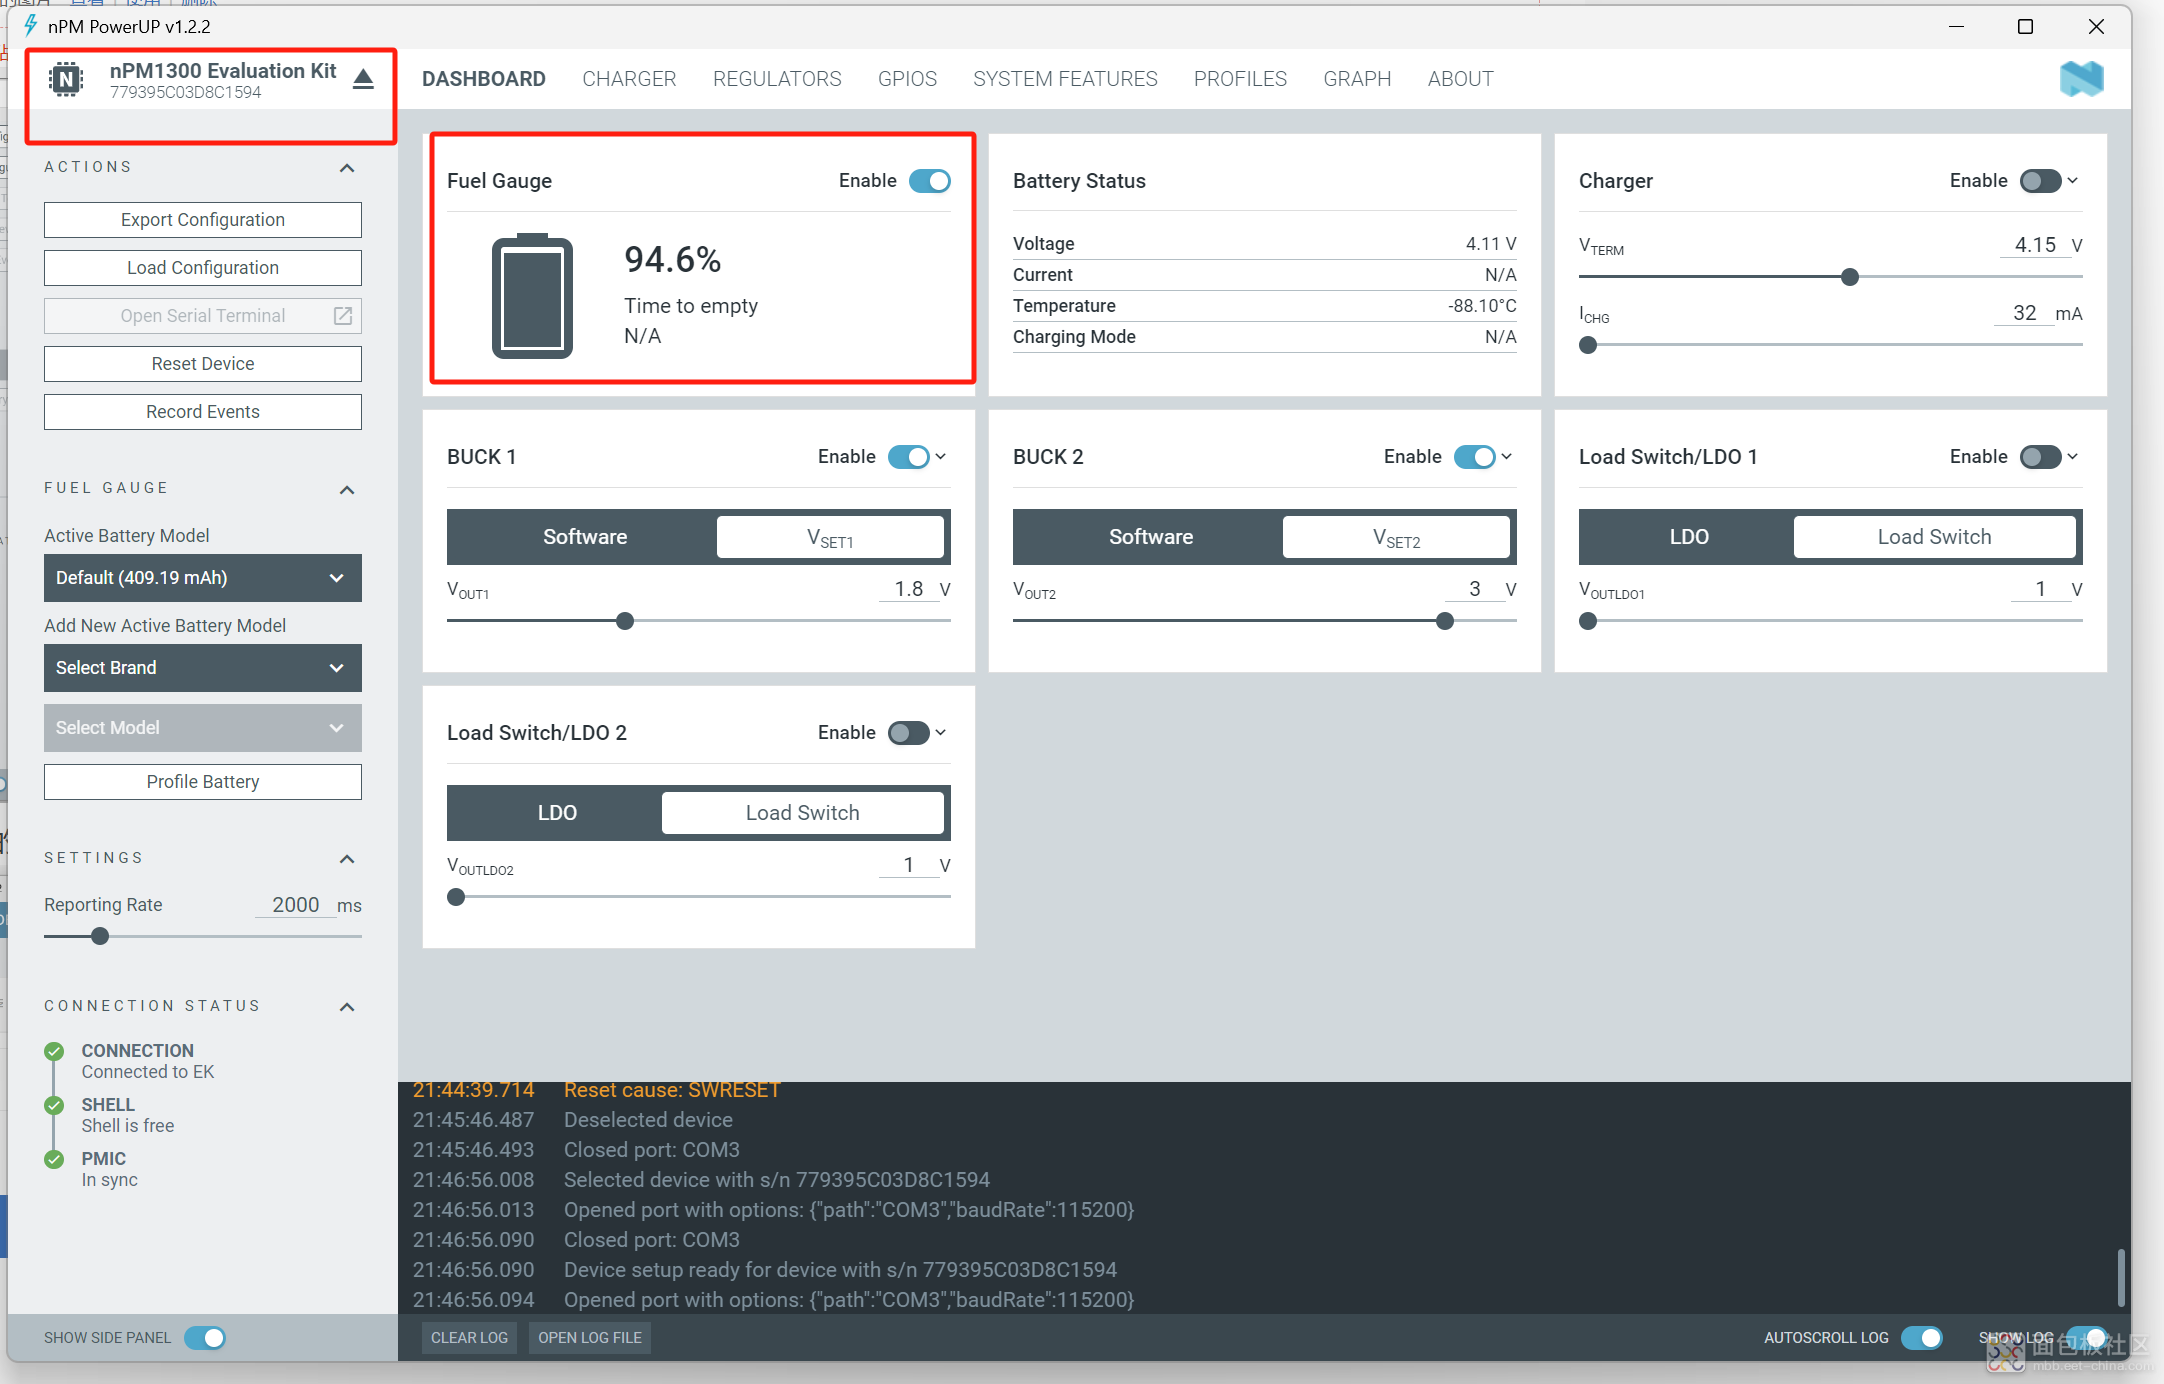Click the battery level icon in Fuel Gauge
This screenshot has height=1384, width=2164.
(532, 296)
